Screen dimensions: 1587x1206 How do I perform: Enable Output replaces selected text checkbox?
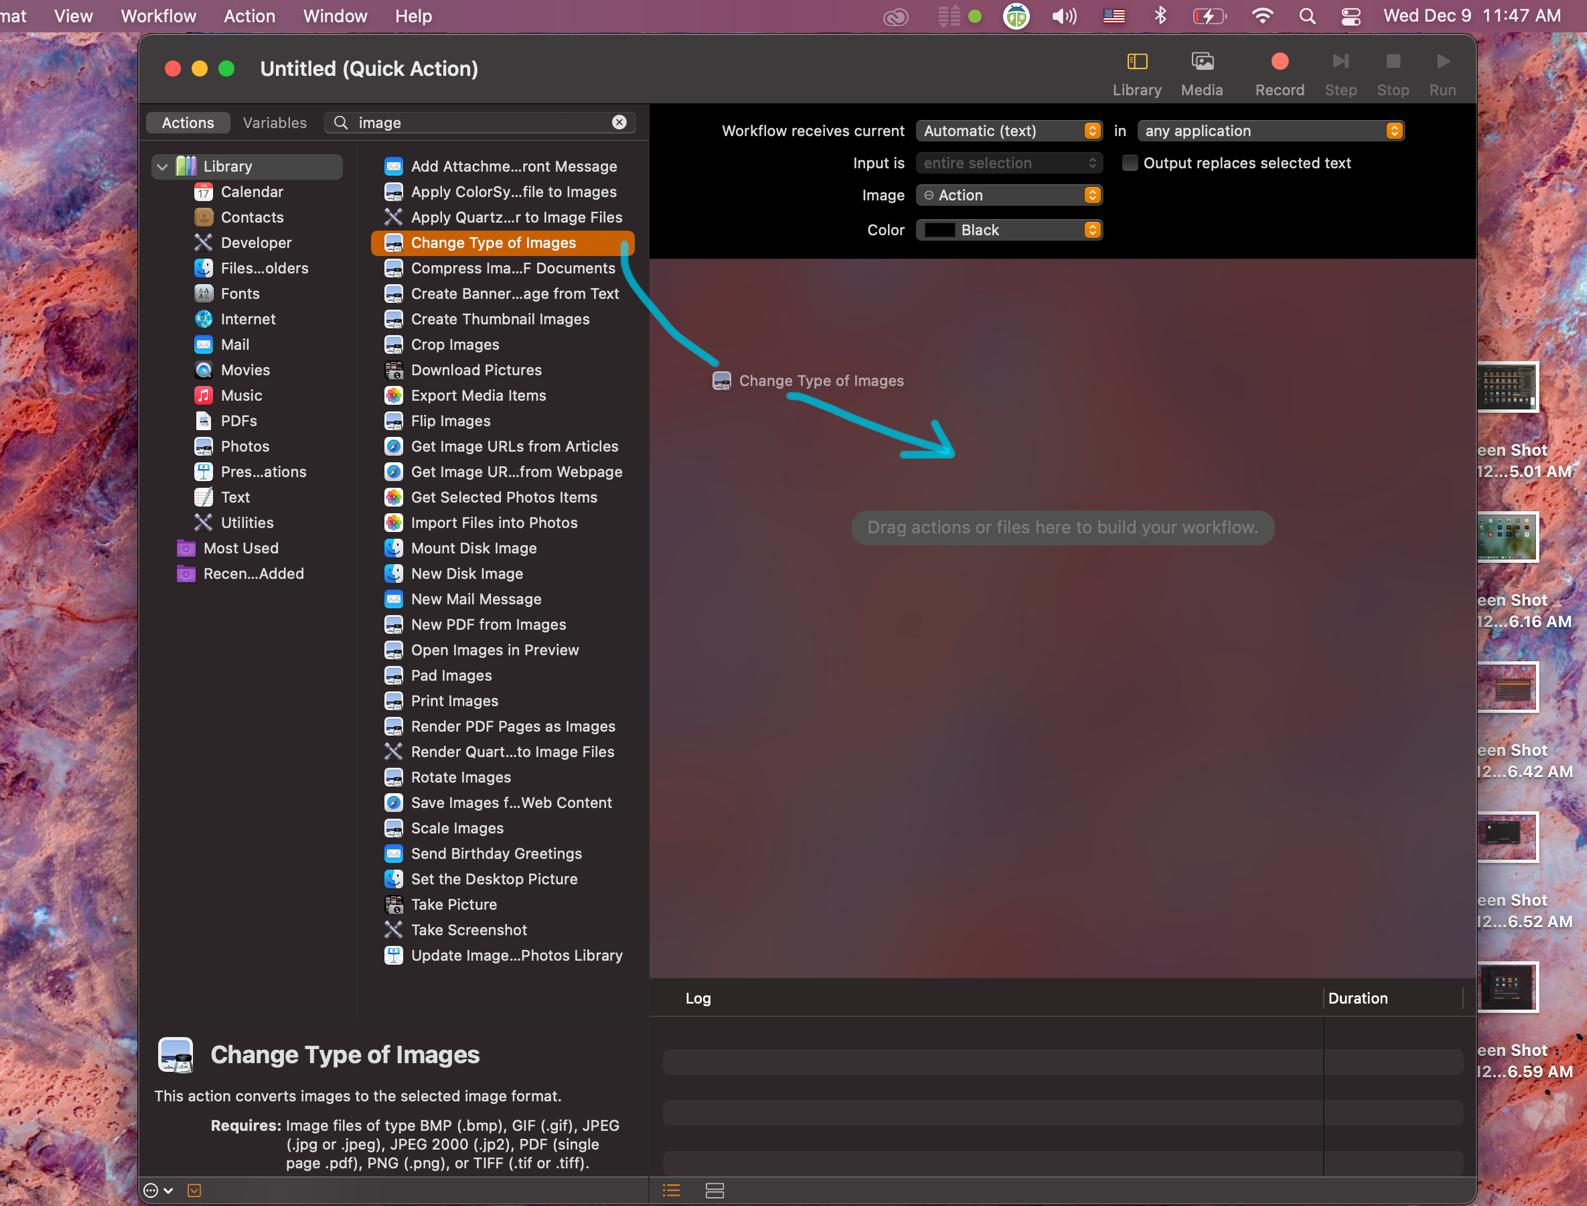[1129, 163]
